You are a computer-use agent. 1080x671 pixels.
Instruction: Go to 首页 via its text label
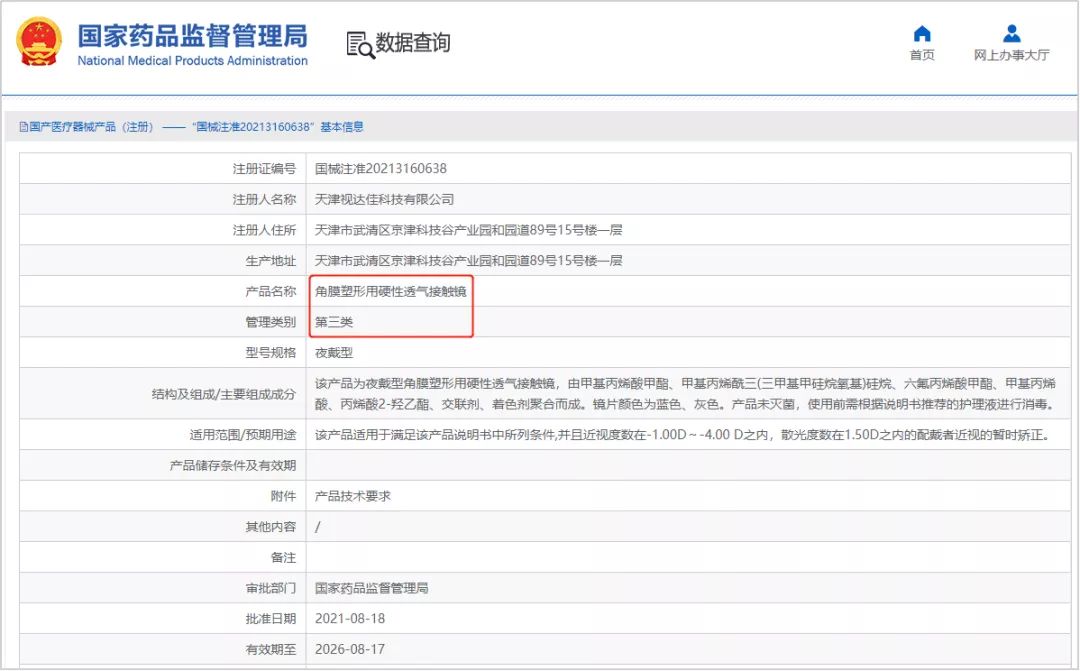tap(922, 56)
